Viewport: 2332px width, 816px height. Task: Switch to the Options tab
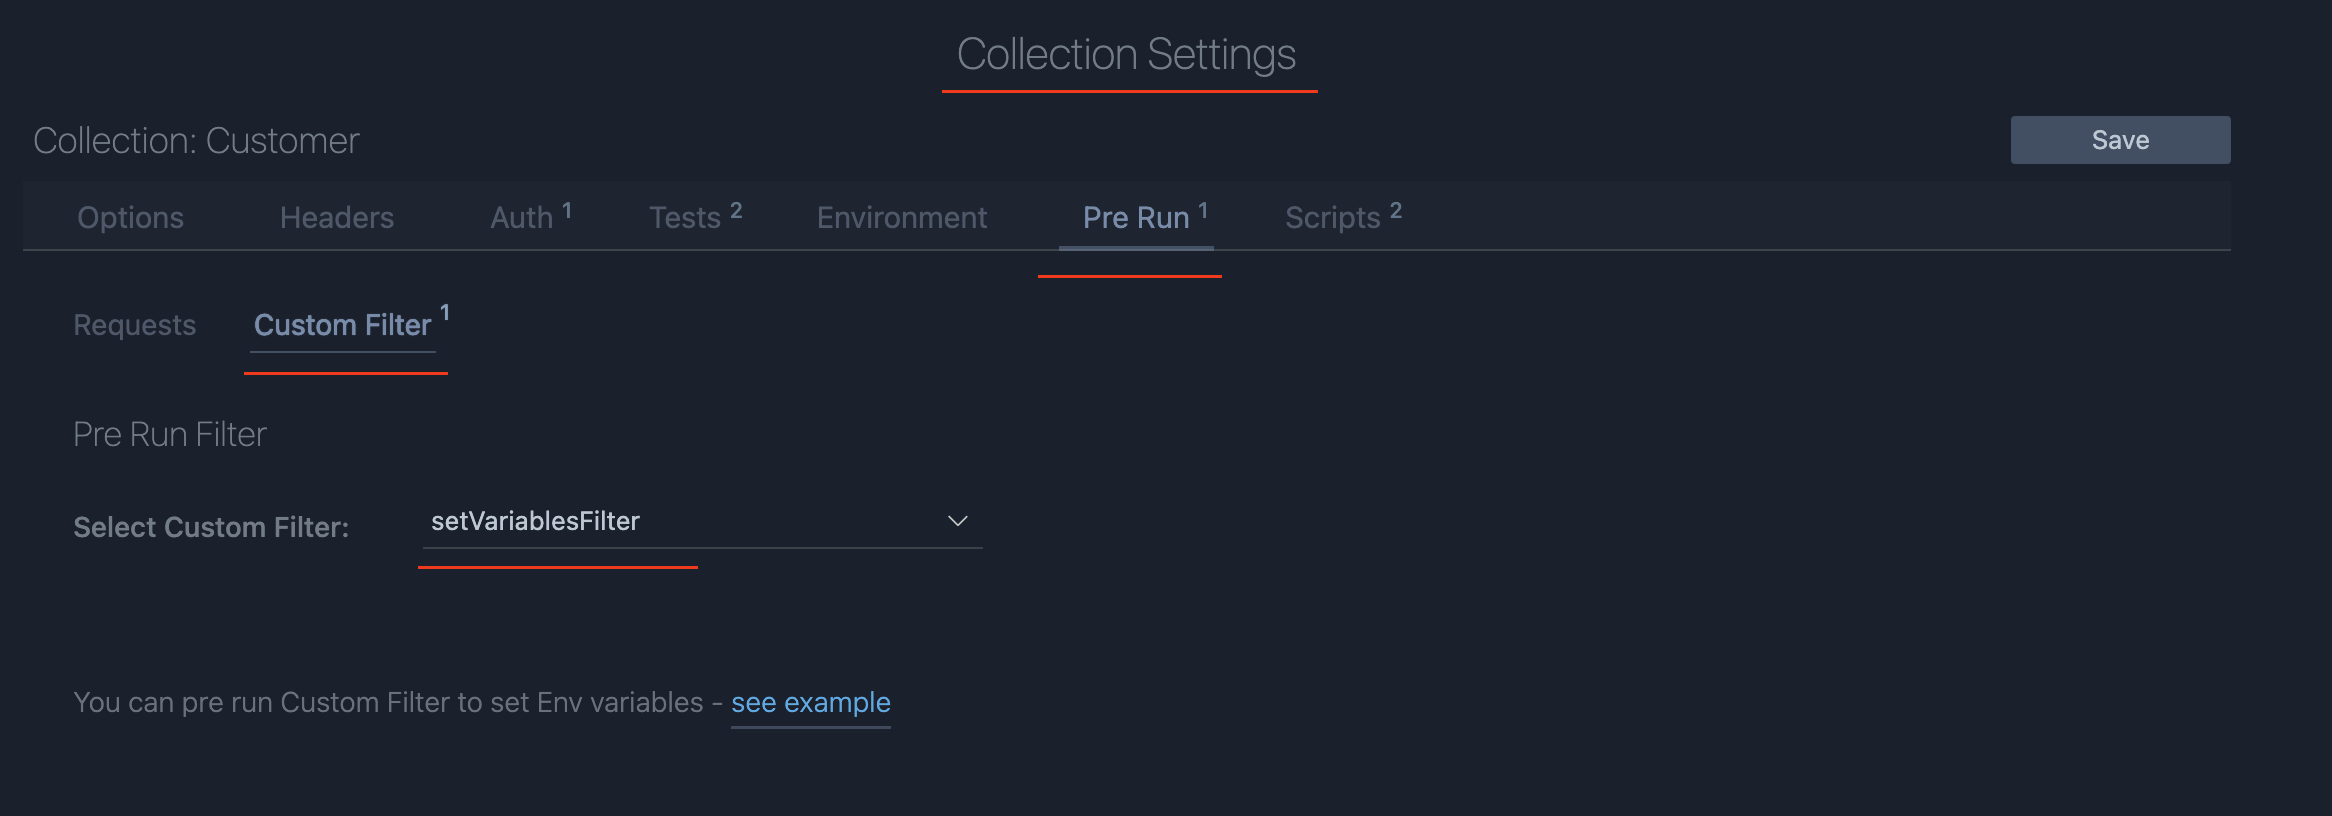tap(129, 216)
